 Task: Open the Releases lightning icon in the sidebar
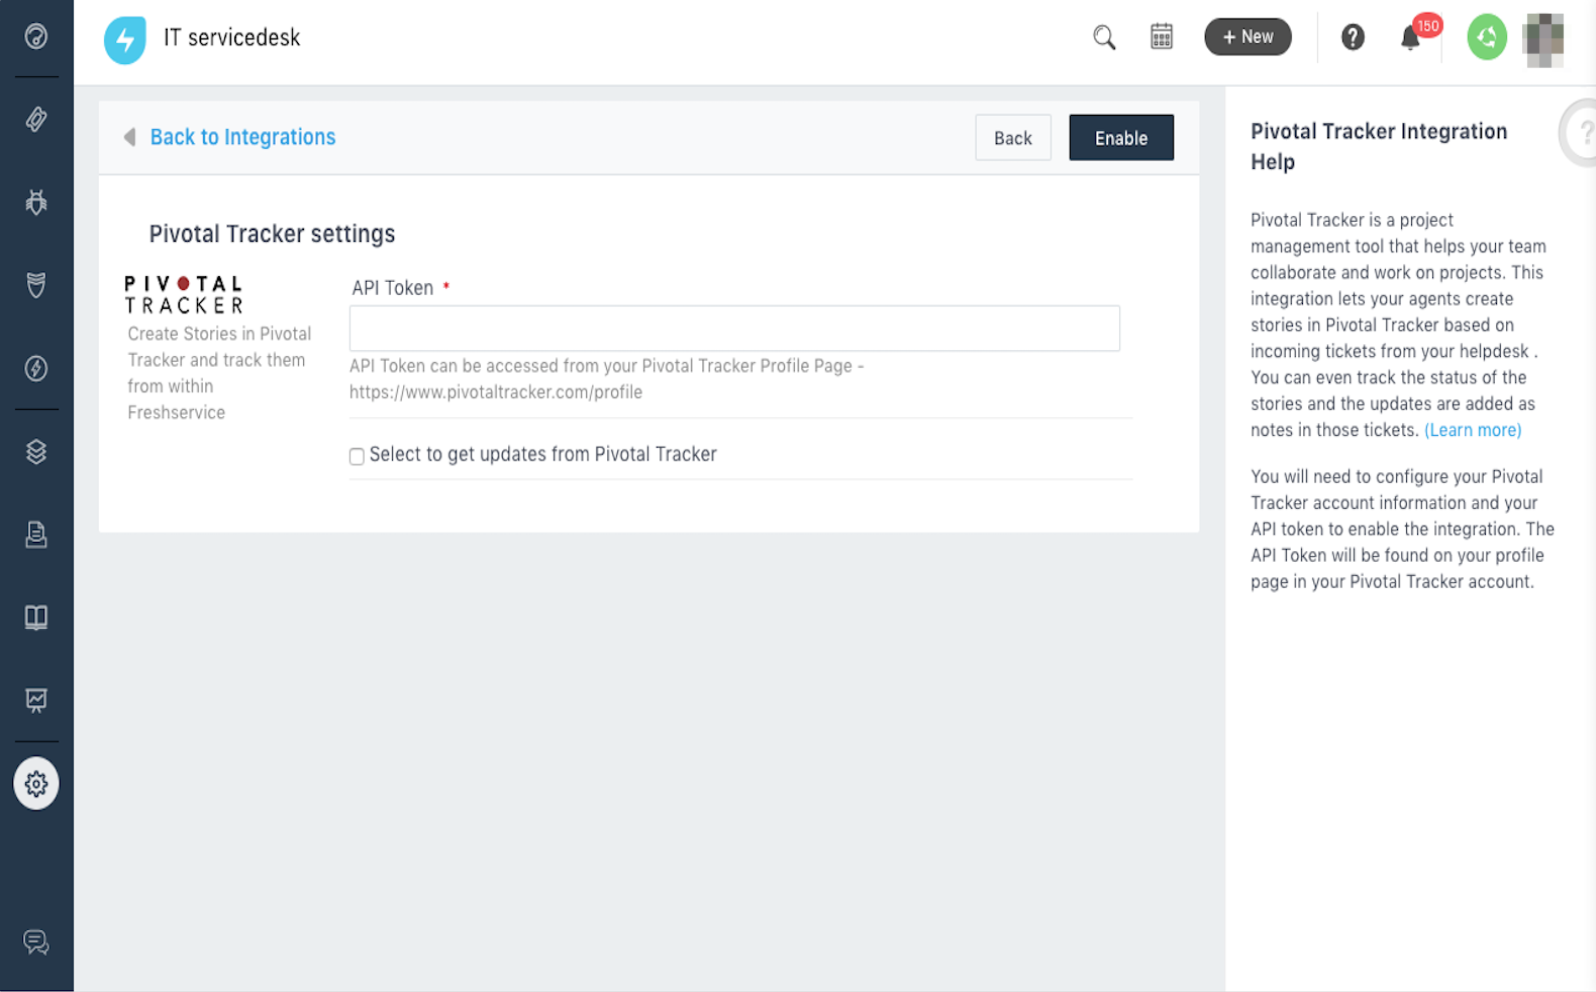point(36,369)
